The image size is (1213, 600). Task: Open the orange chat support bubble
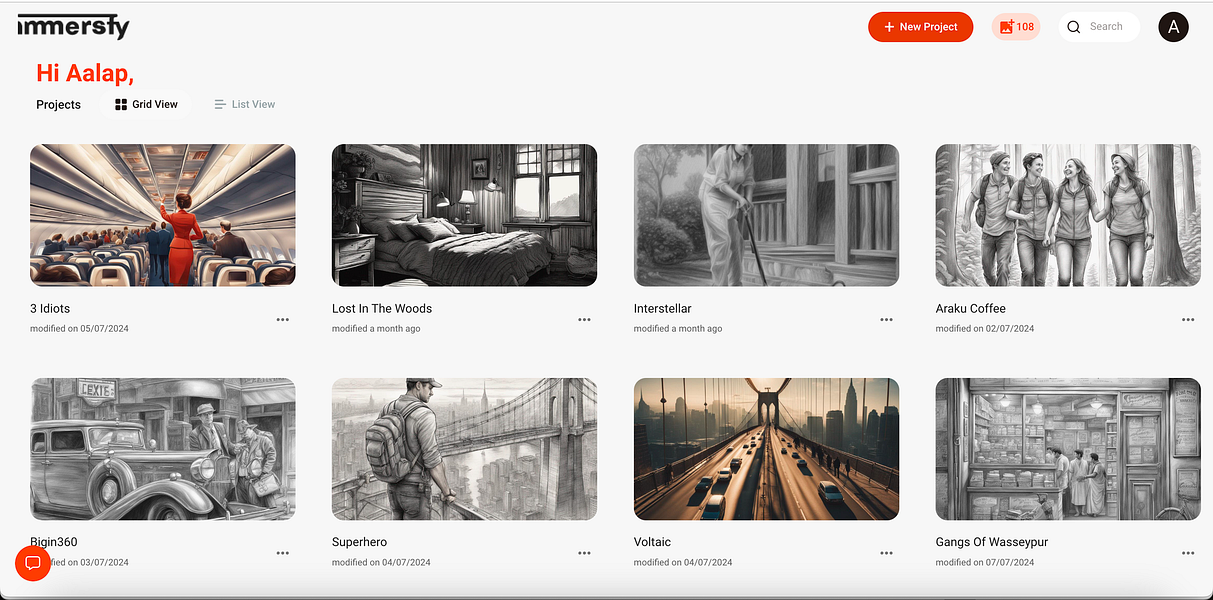tap(33, 563)
